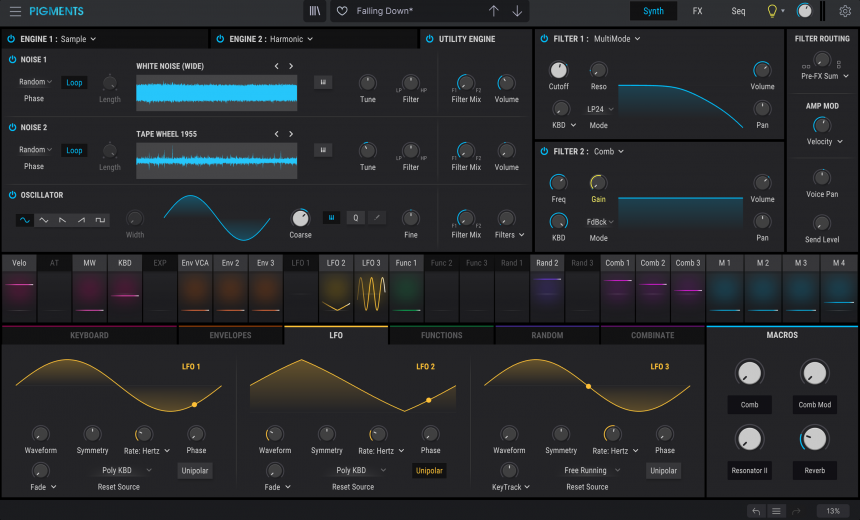The height and width of the screenshot is (520, 860).
Task: Open Pre-FX Sum routing dropdown
Action: coord(825,76)
